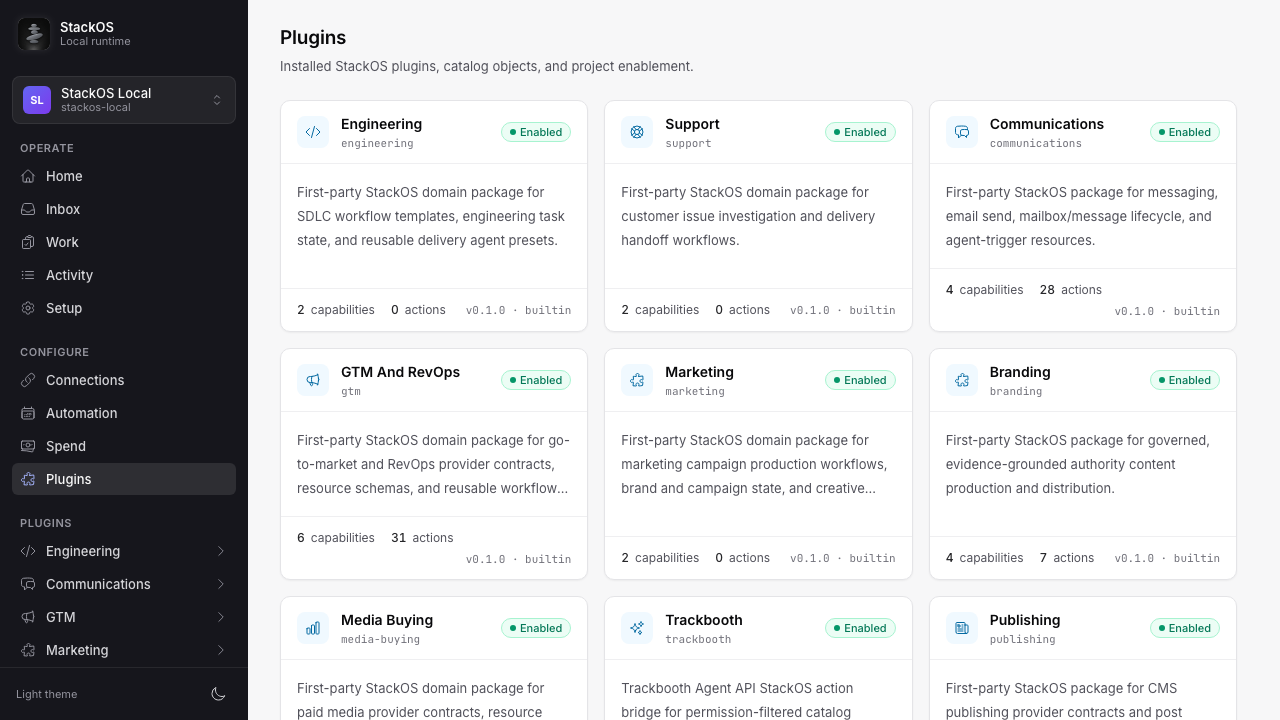Click the Engineering card code icon
This screenshot has height=720, width=1280.
pos(313,132)
